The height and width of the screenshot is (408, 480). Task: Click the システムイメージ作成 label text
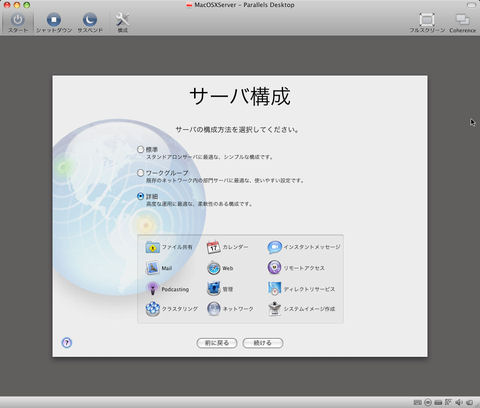(309, 309)
